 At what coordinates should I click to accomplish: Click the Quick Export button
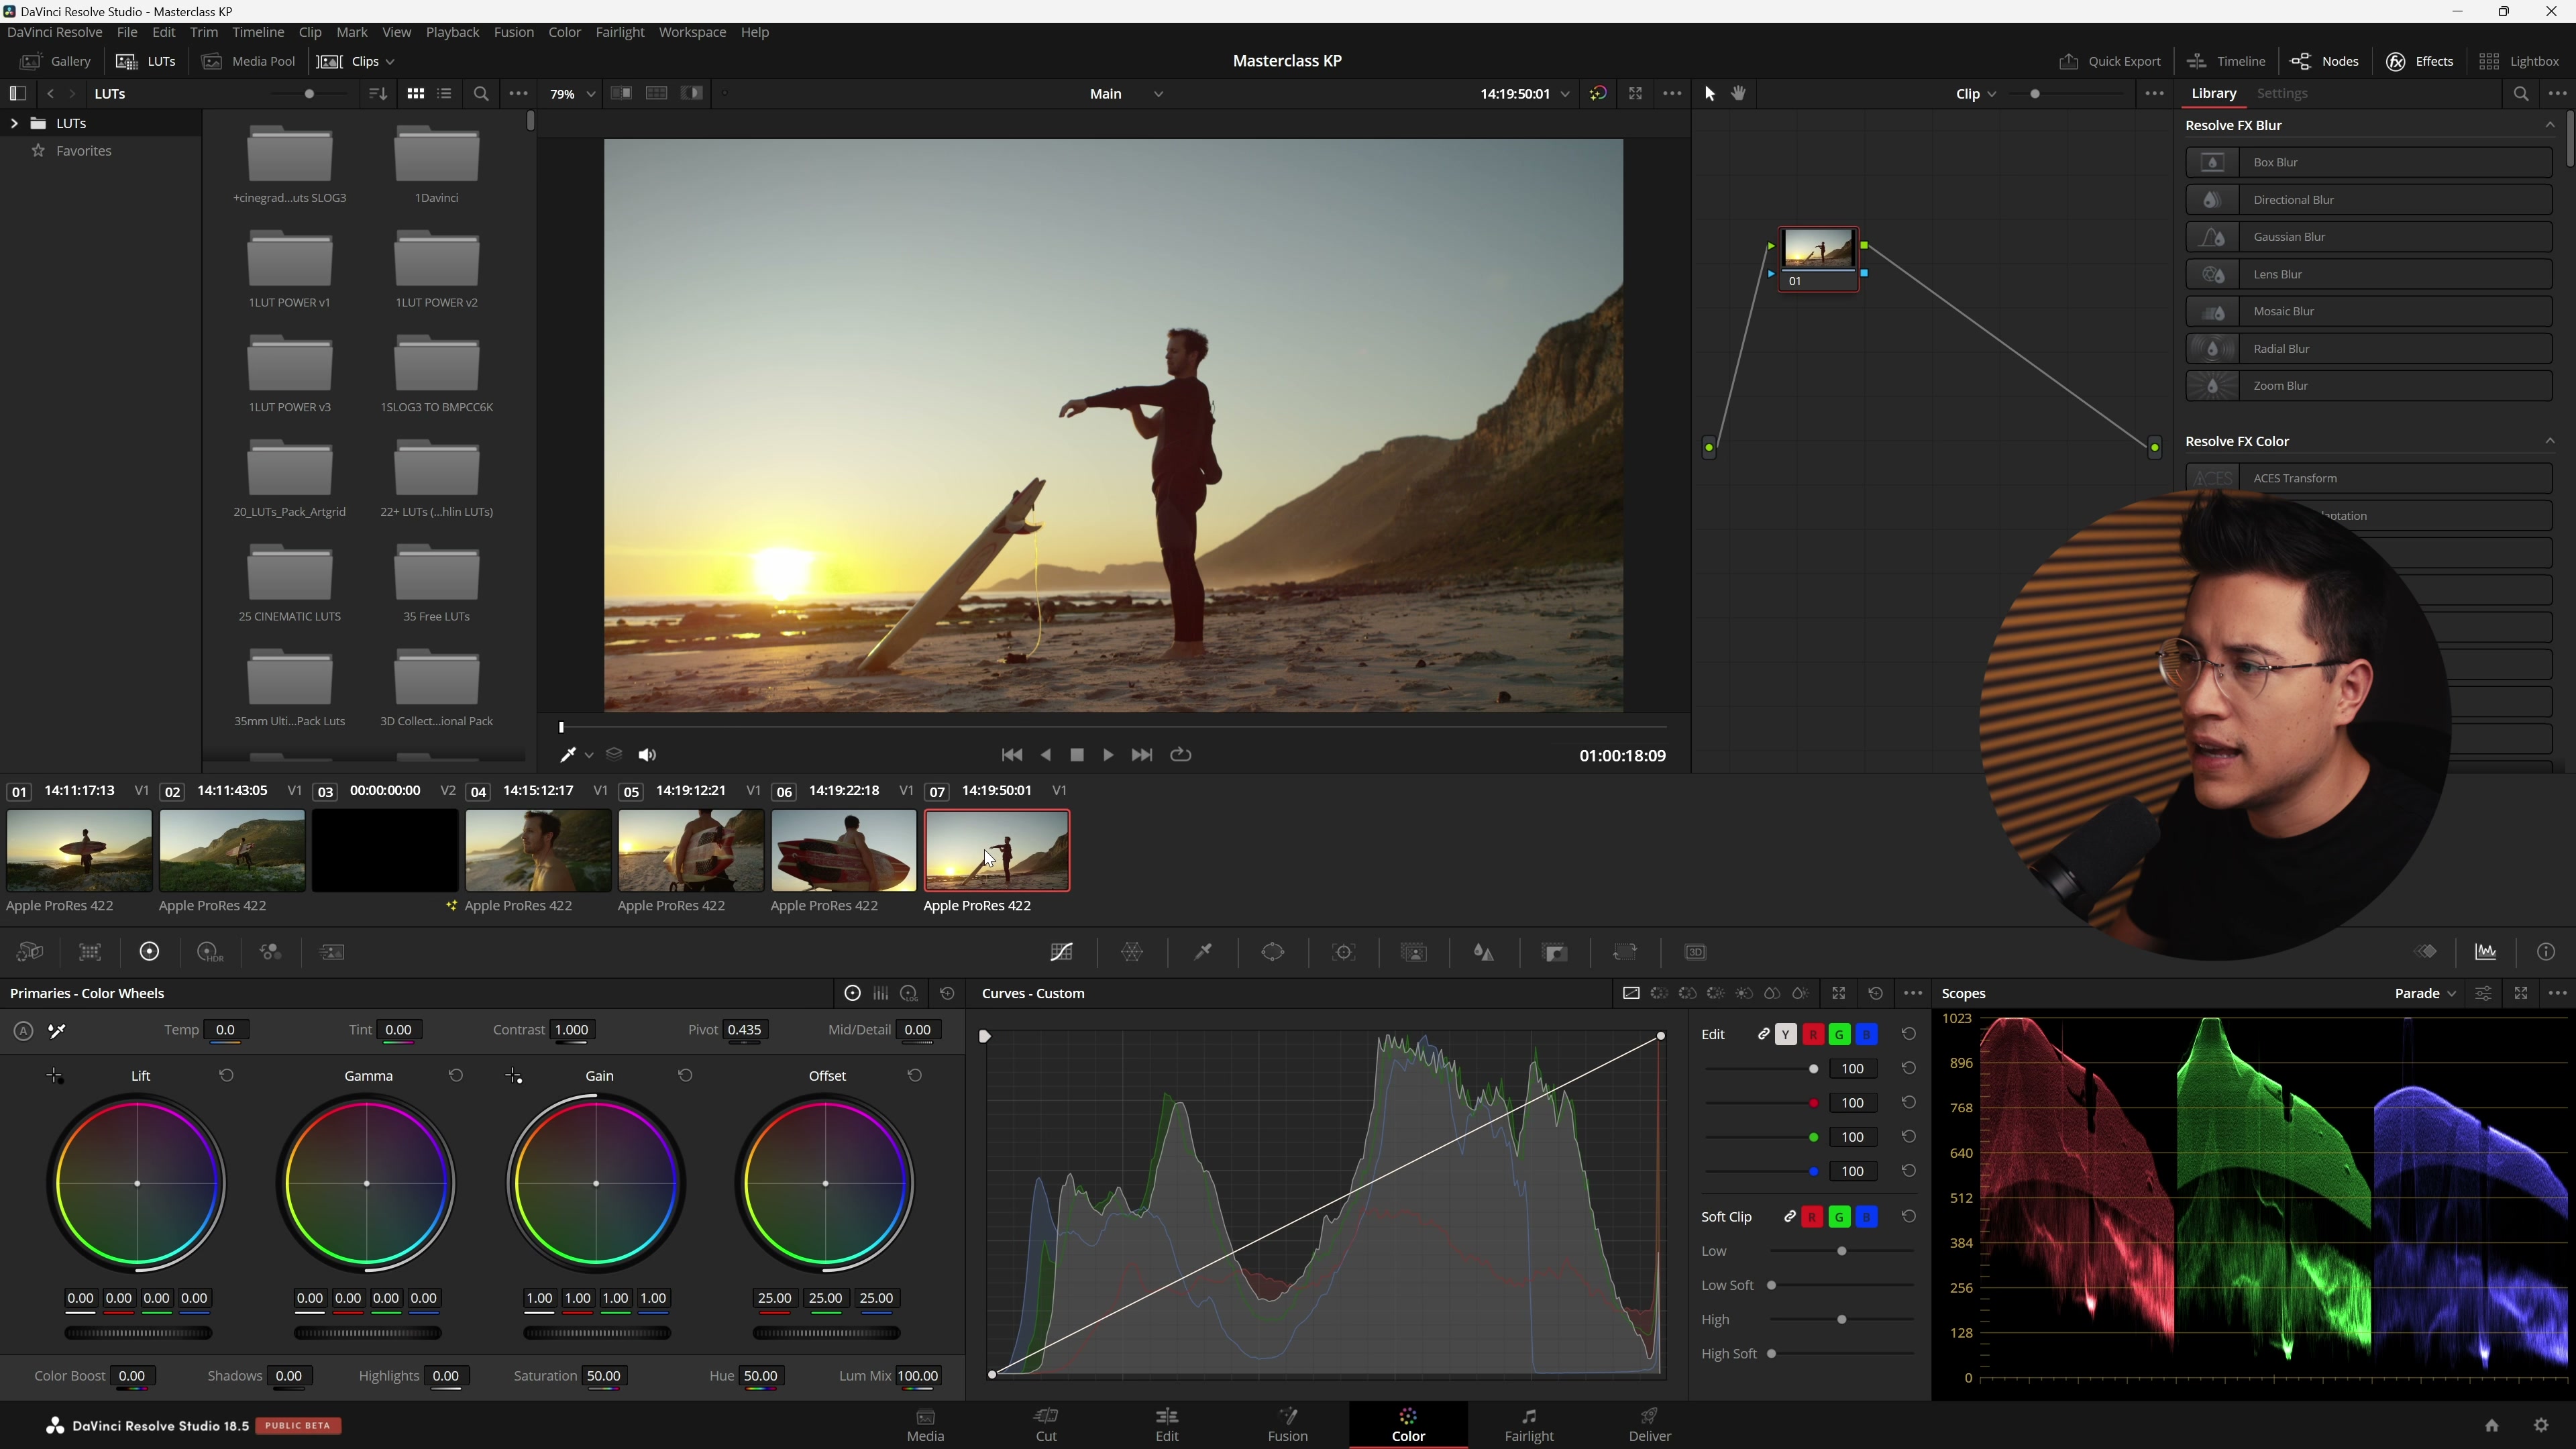pos(2110,61)
